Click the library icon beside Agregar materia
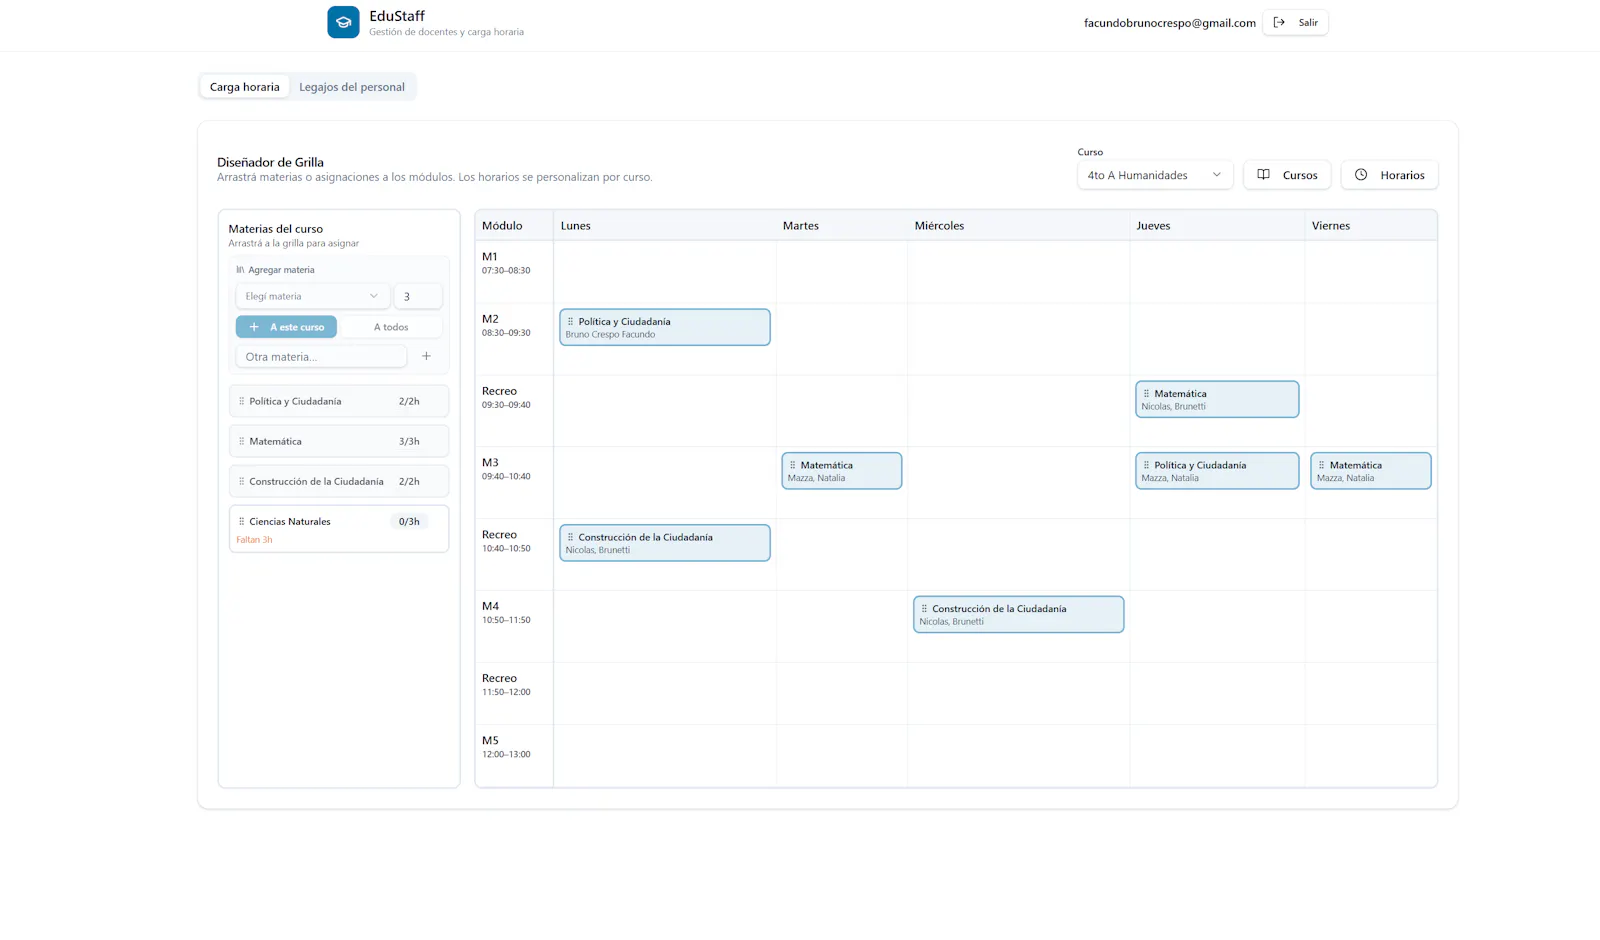This screenshot has width=1600, height=940. pos(240,270)
